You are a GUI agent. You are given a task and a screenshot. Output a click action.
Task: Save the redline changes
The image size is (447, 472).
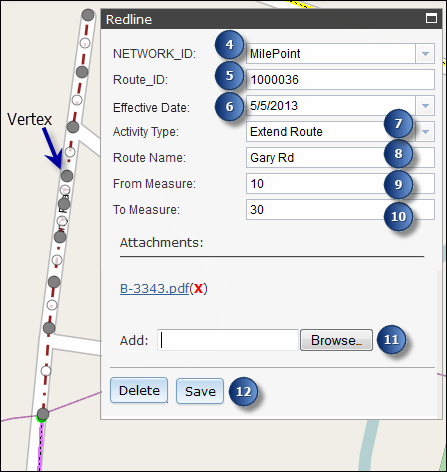pyautogui.click(x=200, y=391)
